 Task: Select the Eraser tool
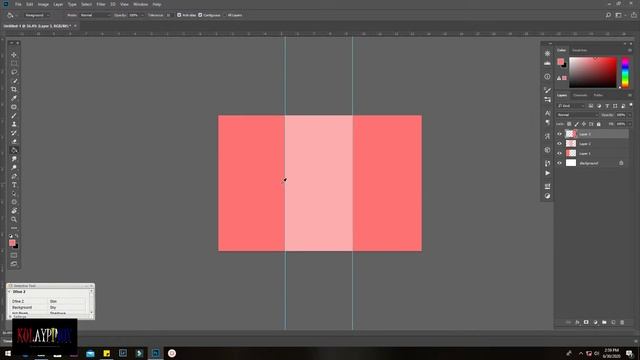coord(14,142)
